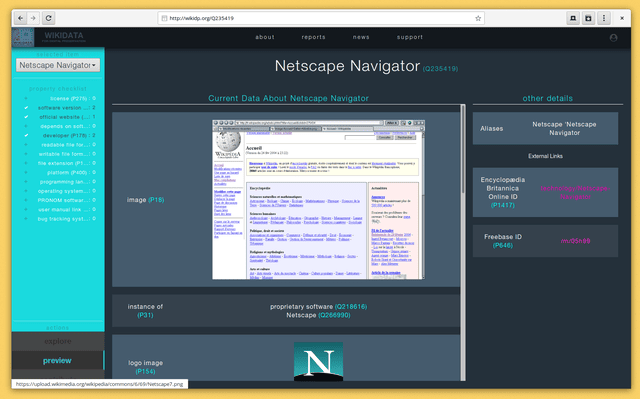640x399 pixels.
Task: Bookmark this page with the star icon
Action: (x=478, y=18)
